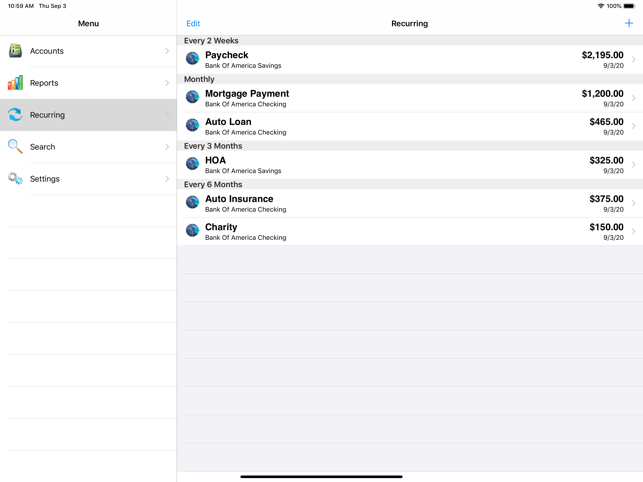Select Settings in the menu
Viewport: 643px width, 482px height.
[x=88, y=179]
